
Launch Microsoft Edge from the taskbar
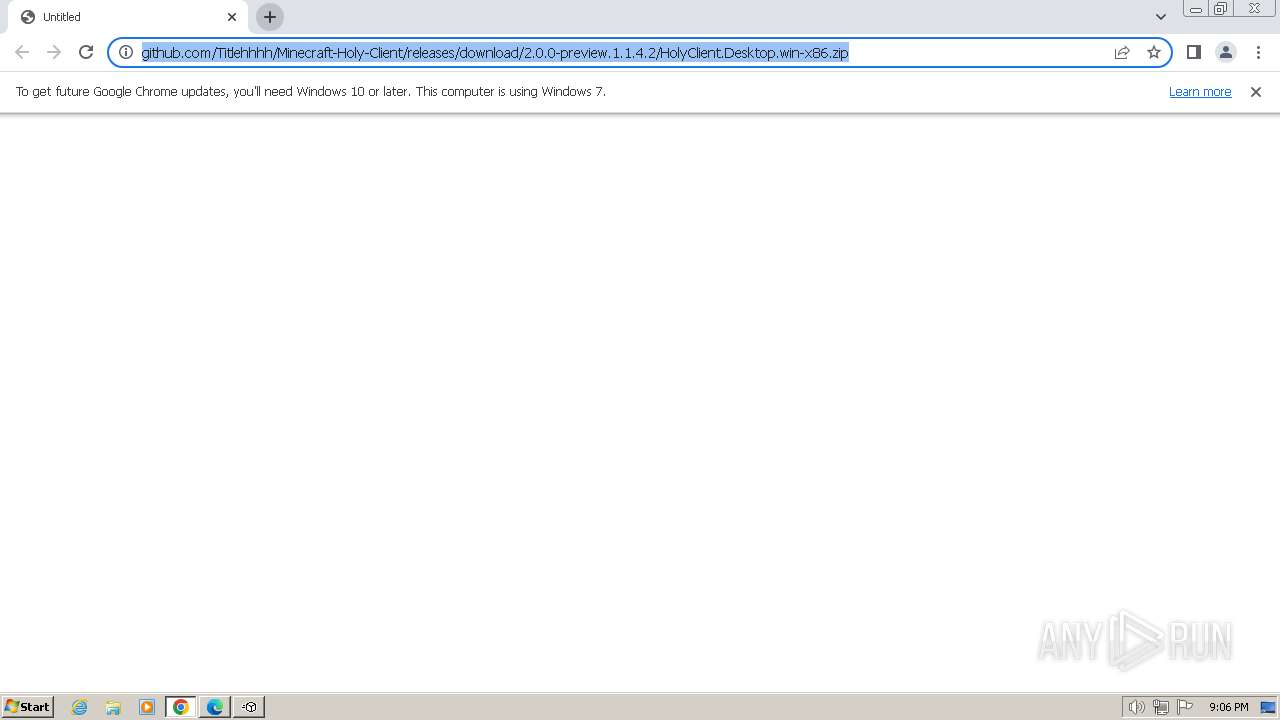point(215,707)
